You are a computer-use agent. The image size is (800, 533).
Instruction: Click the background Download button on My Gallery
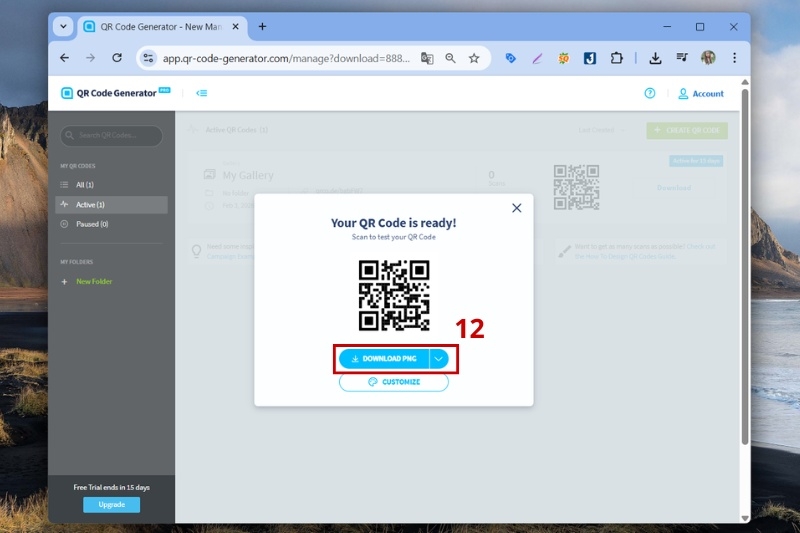point(673,188)
